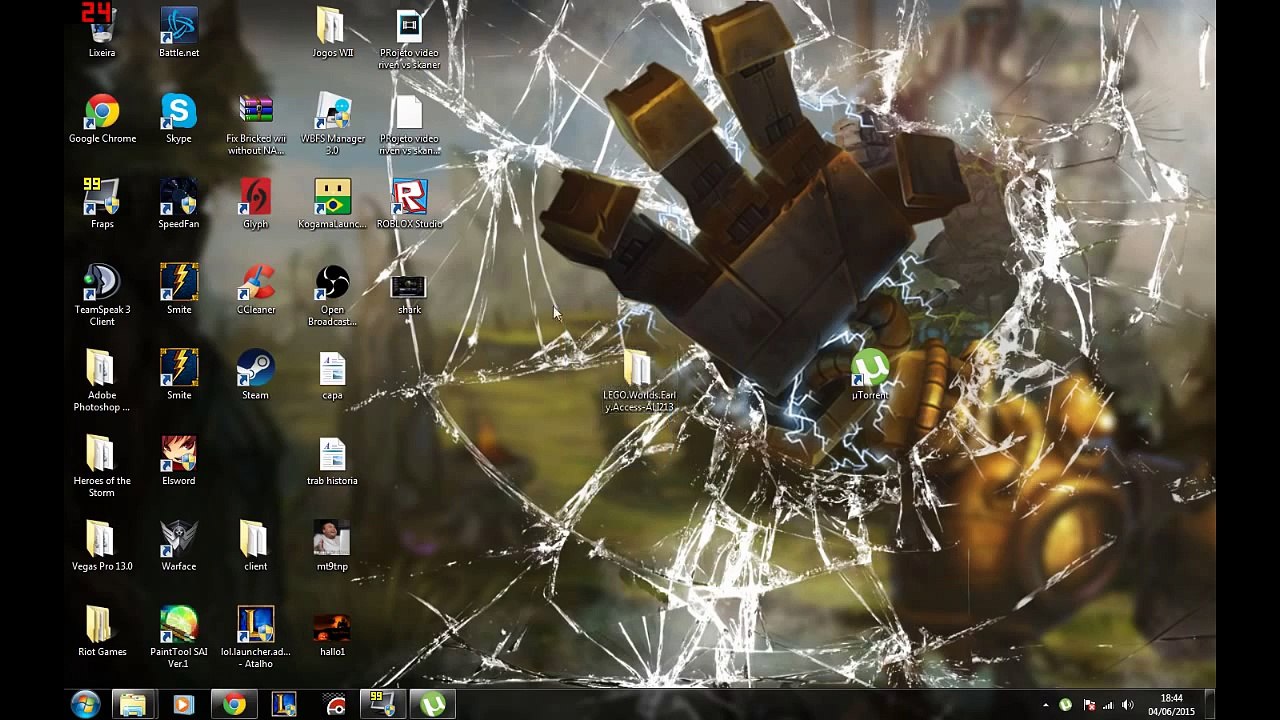Viewport: 1280px width, 720px height.
Task: Select the Open Broadcaster shortcut icon
Action: click(x=332, y=295)
